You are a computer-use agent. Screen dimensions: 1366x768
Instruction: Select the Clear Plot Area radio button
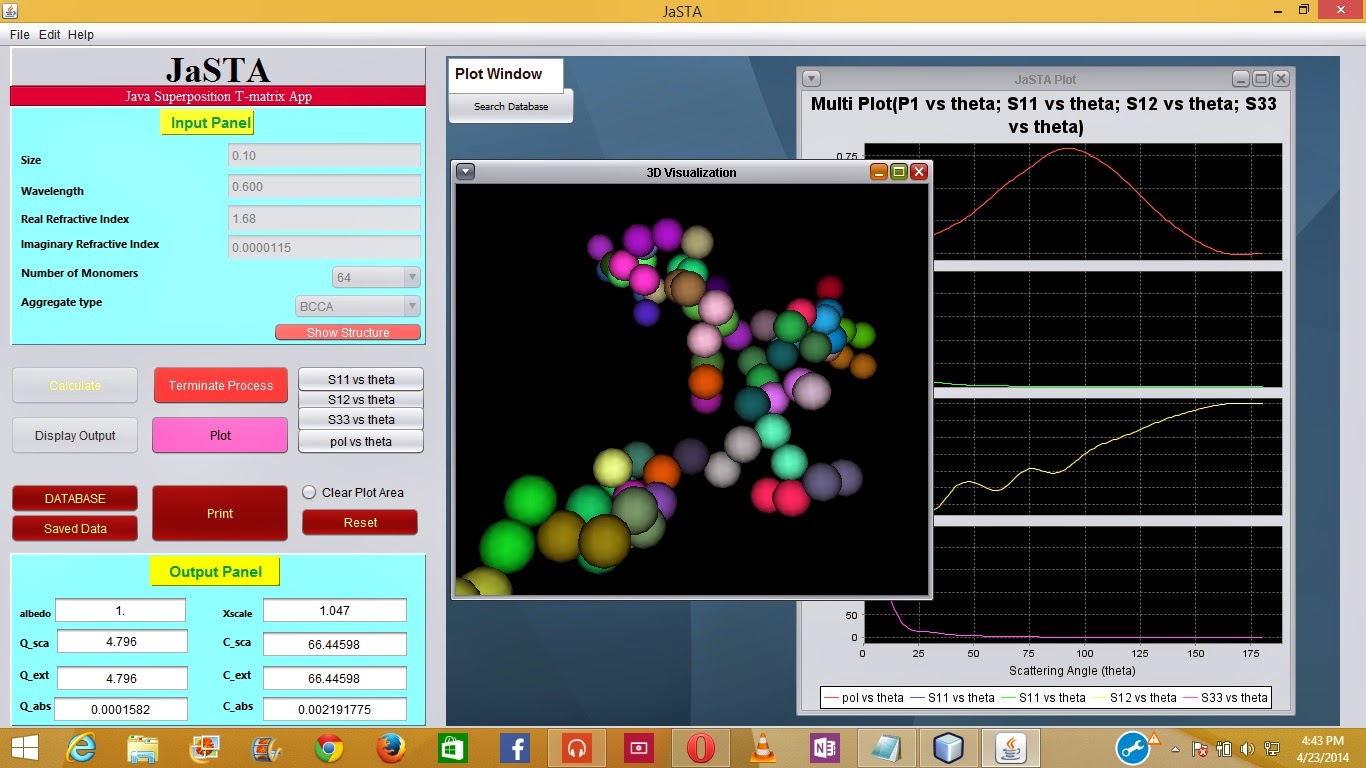tap(310, 492)
